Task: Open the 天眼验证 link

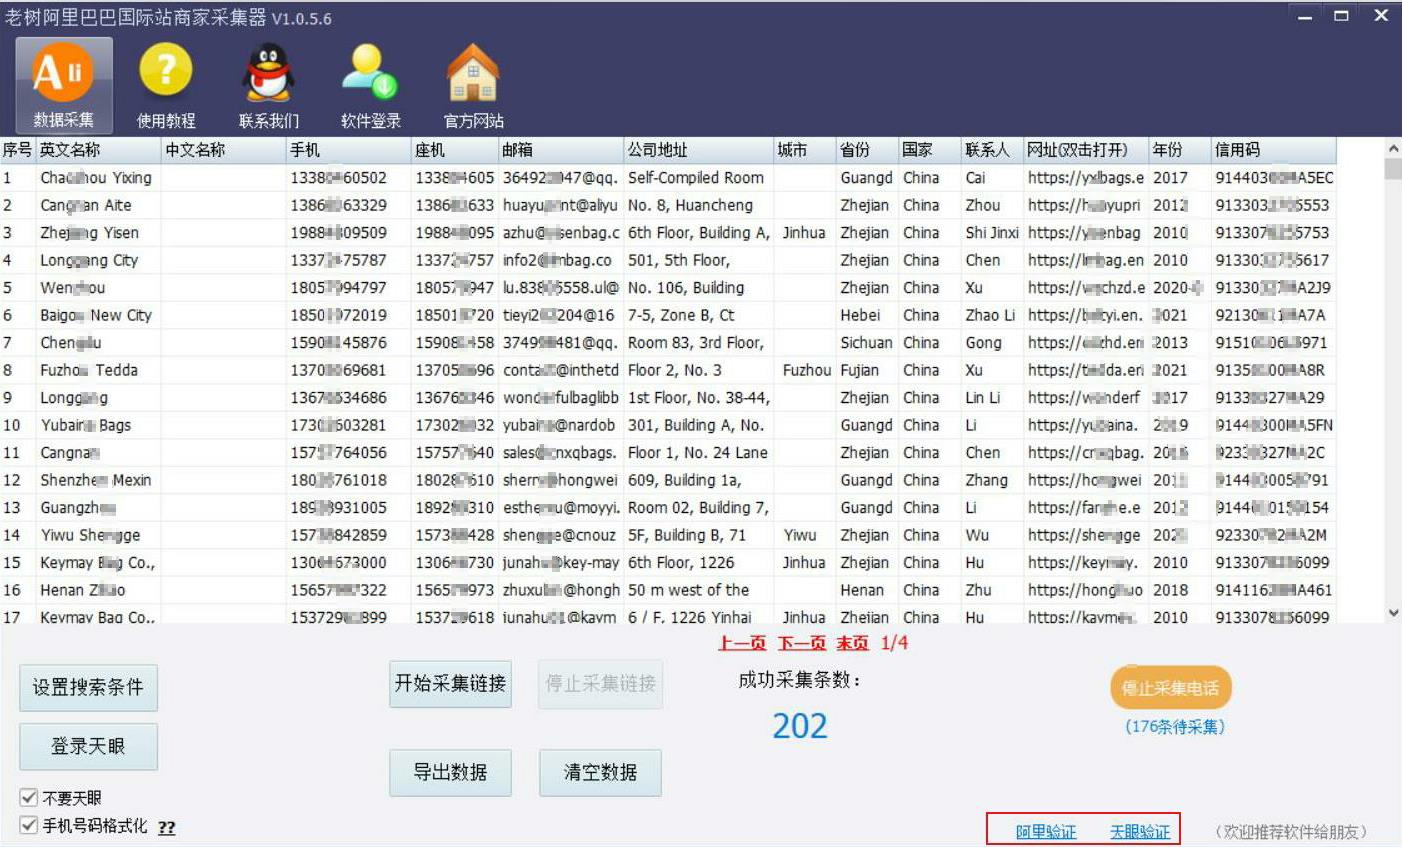Action: pyautogui.click(x=1140, y=831)
